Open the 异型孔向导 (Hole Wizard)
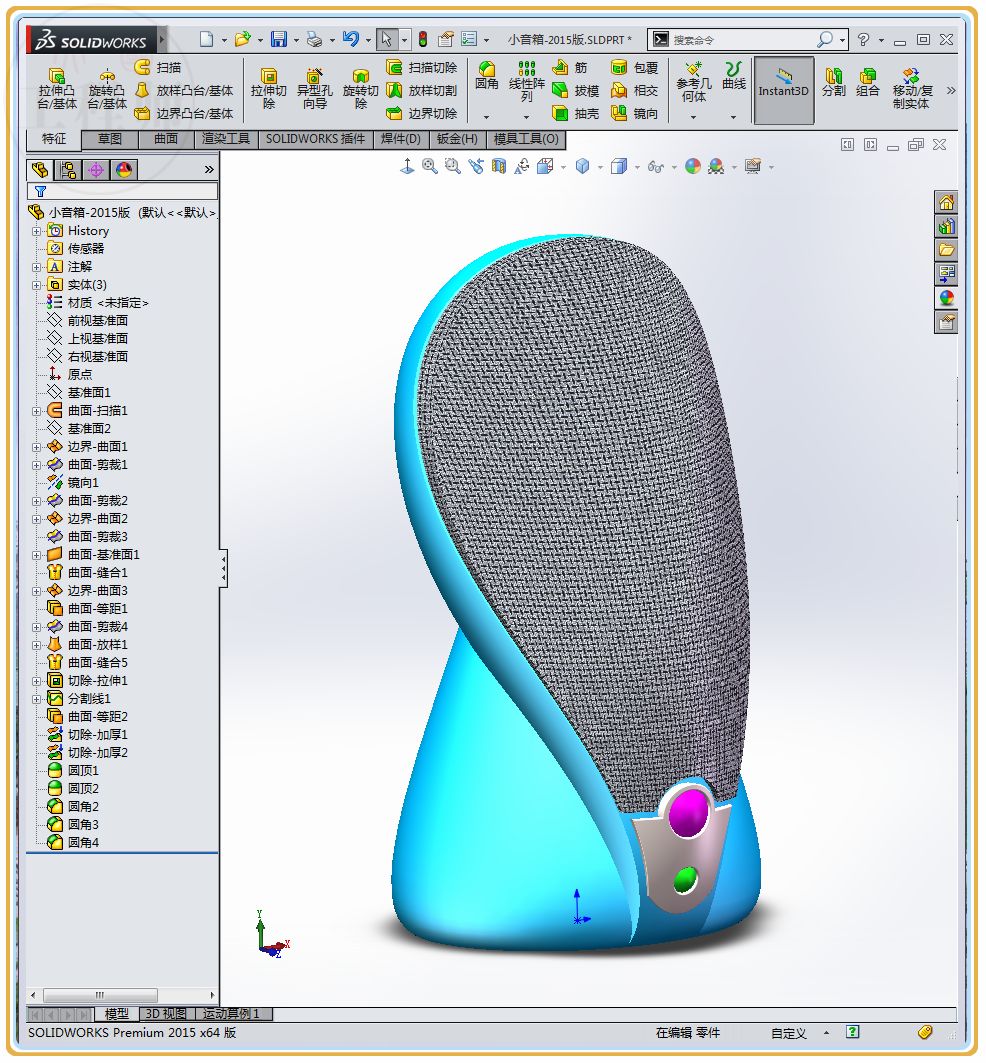Image resolution: width=986 pixels, height=1063 pixels. point(315,88)
